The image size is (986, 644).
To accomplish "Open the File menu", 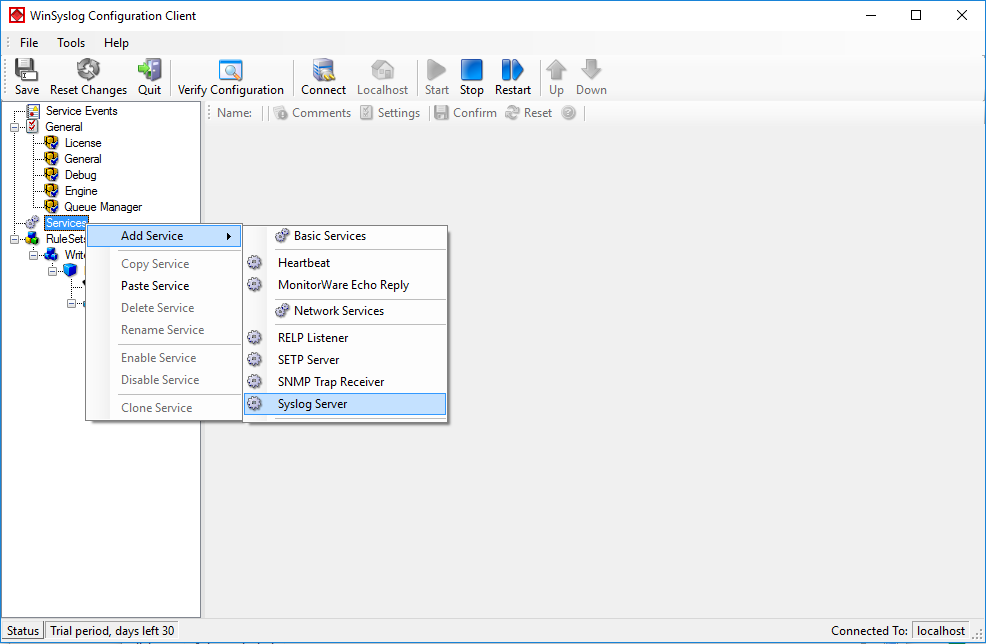I will pyautogui.click(x=29, y=43).
